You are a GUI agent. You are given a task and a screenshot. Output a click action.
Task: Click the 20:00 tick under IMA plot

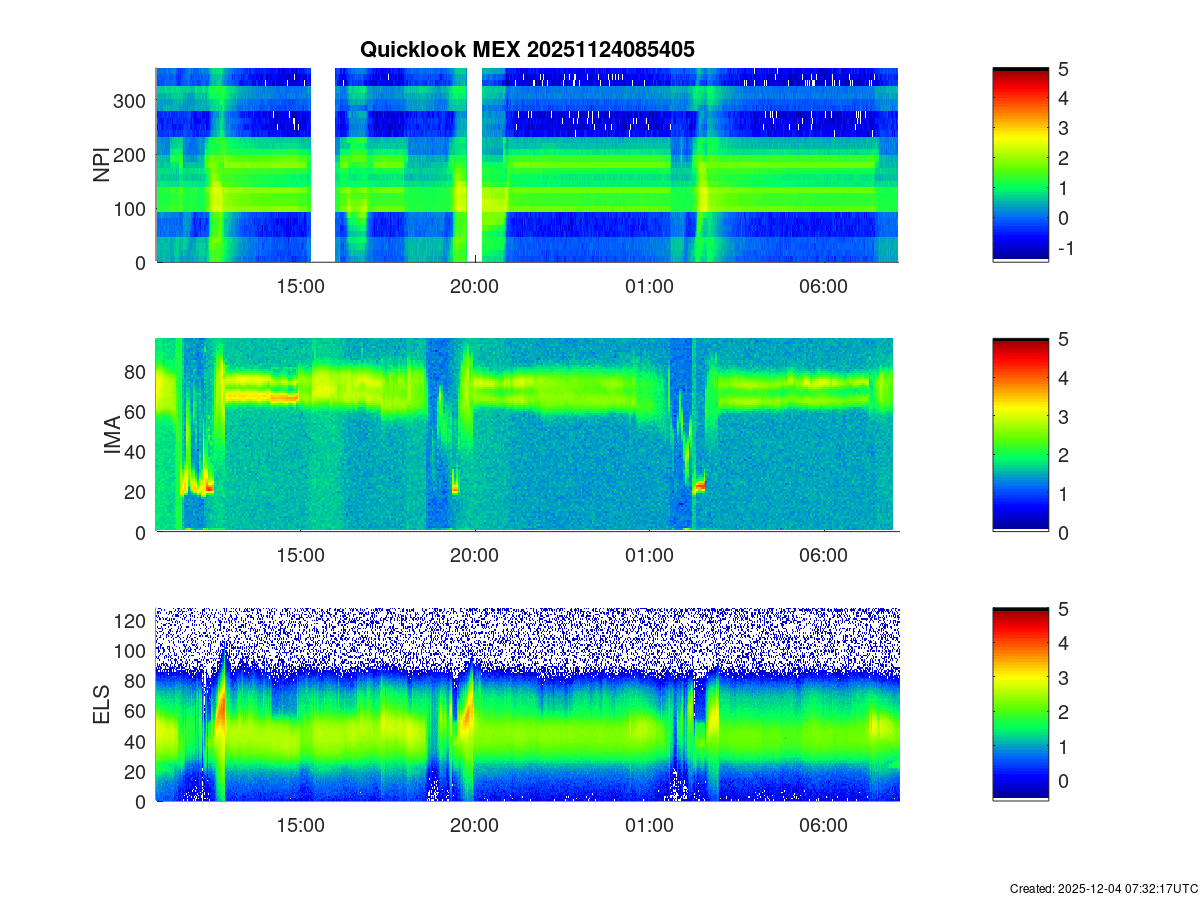pos(474,556)
